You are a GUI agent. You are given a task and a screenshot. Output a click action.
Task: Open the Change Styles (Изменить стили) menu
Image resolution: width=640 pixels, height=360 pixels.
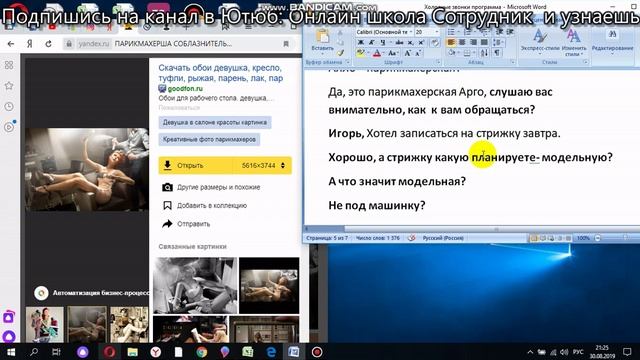pos(573,42)
